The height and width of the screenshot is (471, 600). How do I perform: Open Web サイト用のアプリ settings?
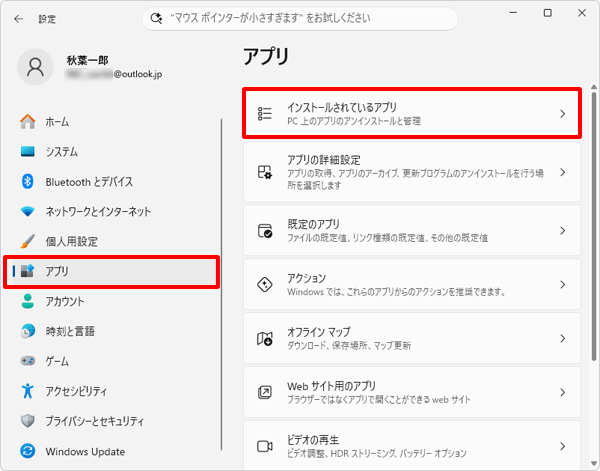(x=412, y=392)
